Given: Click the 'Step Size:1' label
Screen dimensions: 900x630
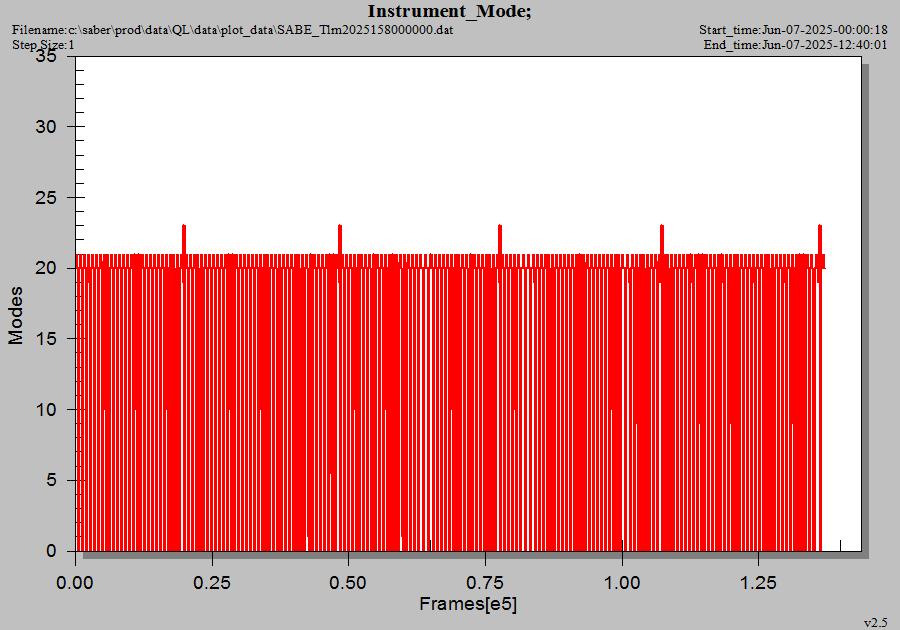Looking at the screenshot, I should (x=43, y=45).
